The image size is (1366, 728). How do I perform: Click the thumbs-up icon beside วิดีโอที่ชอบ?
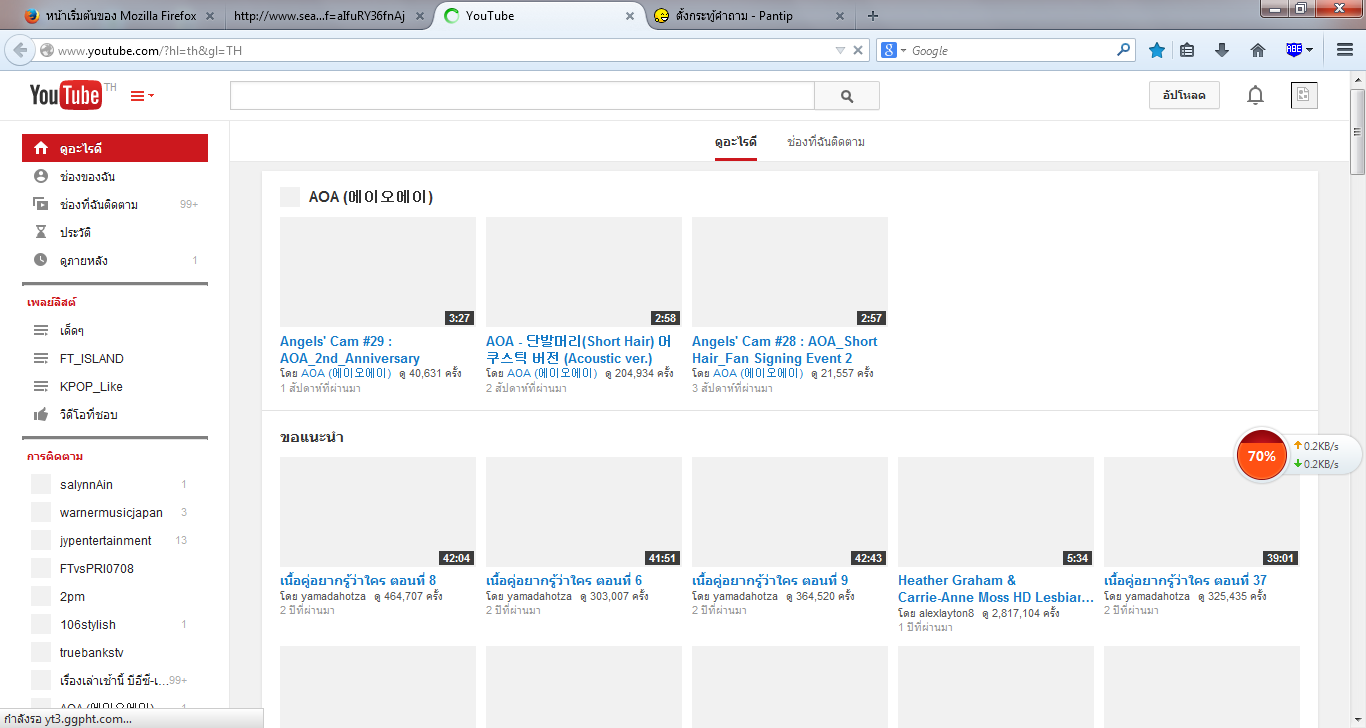41,414
